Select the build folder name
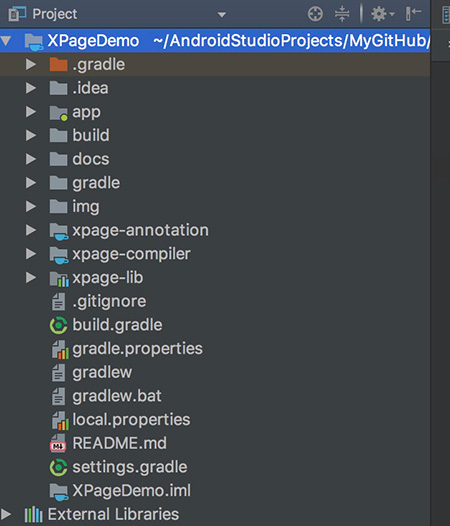This screenshot has width=450, height=526. (x=91, y=135)
